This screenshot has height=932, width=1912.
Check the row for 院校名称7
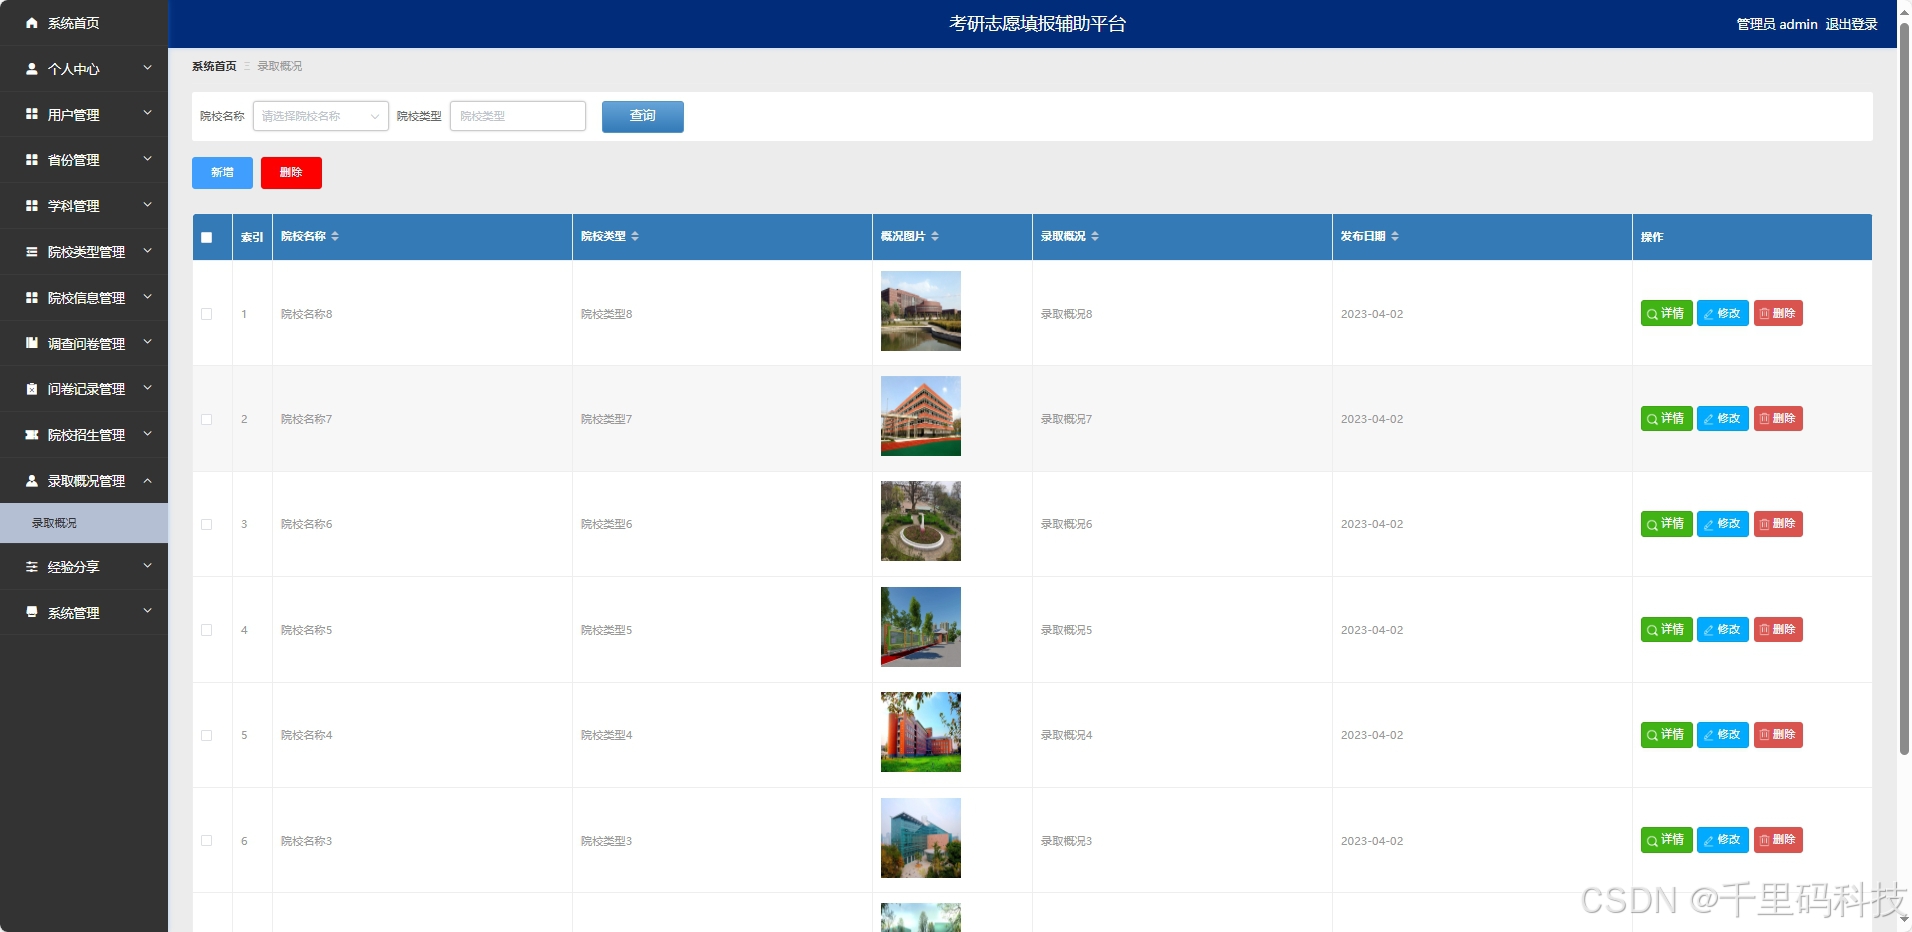(207, 419)
